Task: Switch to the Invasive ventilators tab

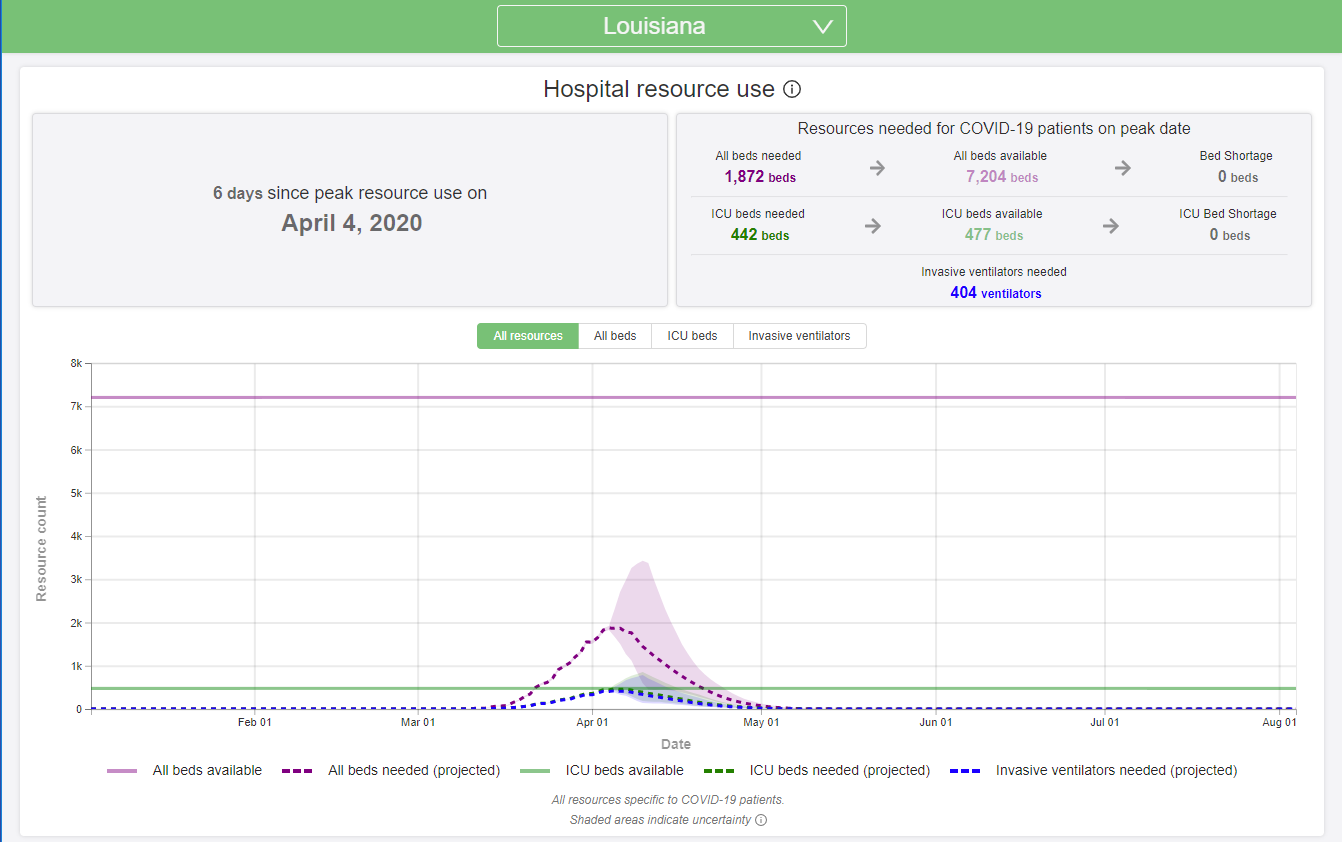Action: (799, 336)
